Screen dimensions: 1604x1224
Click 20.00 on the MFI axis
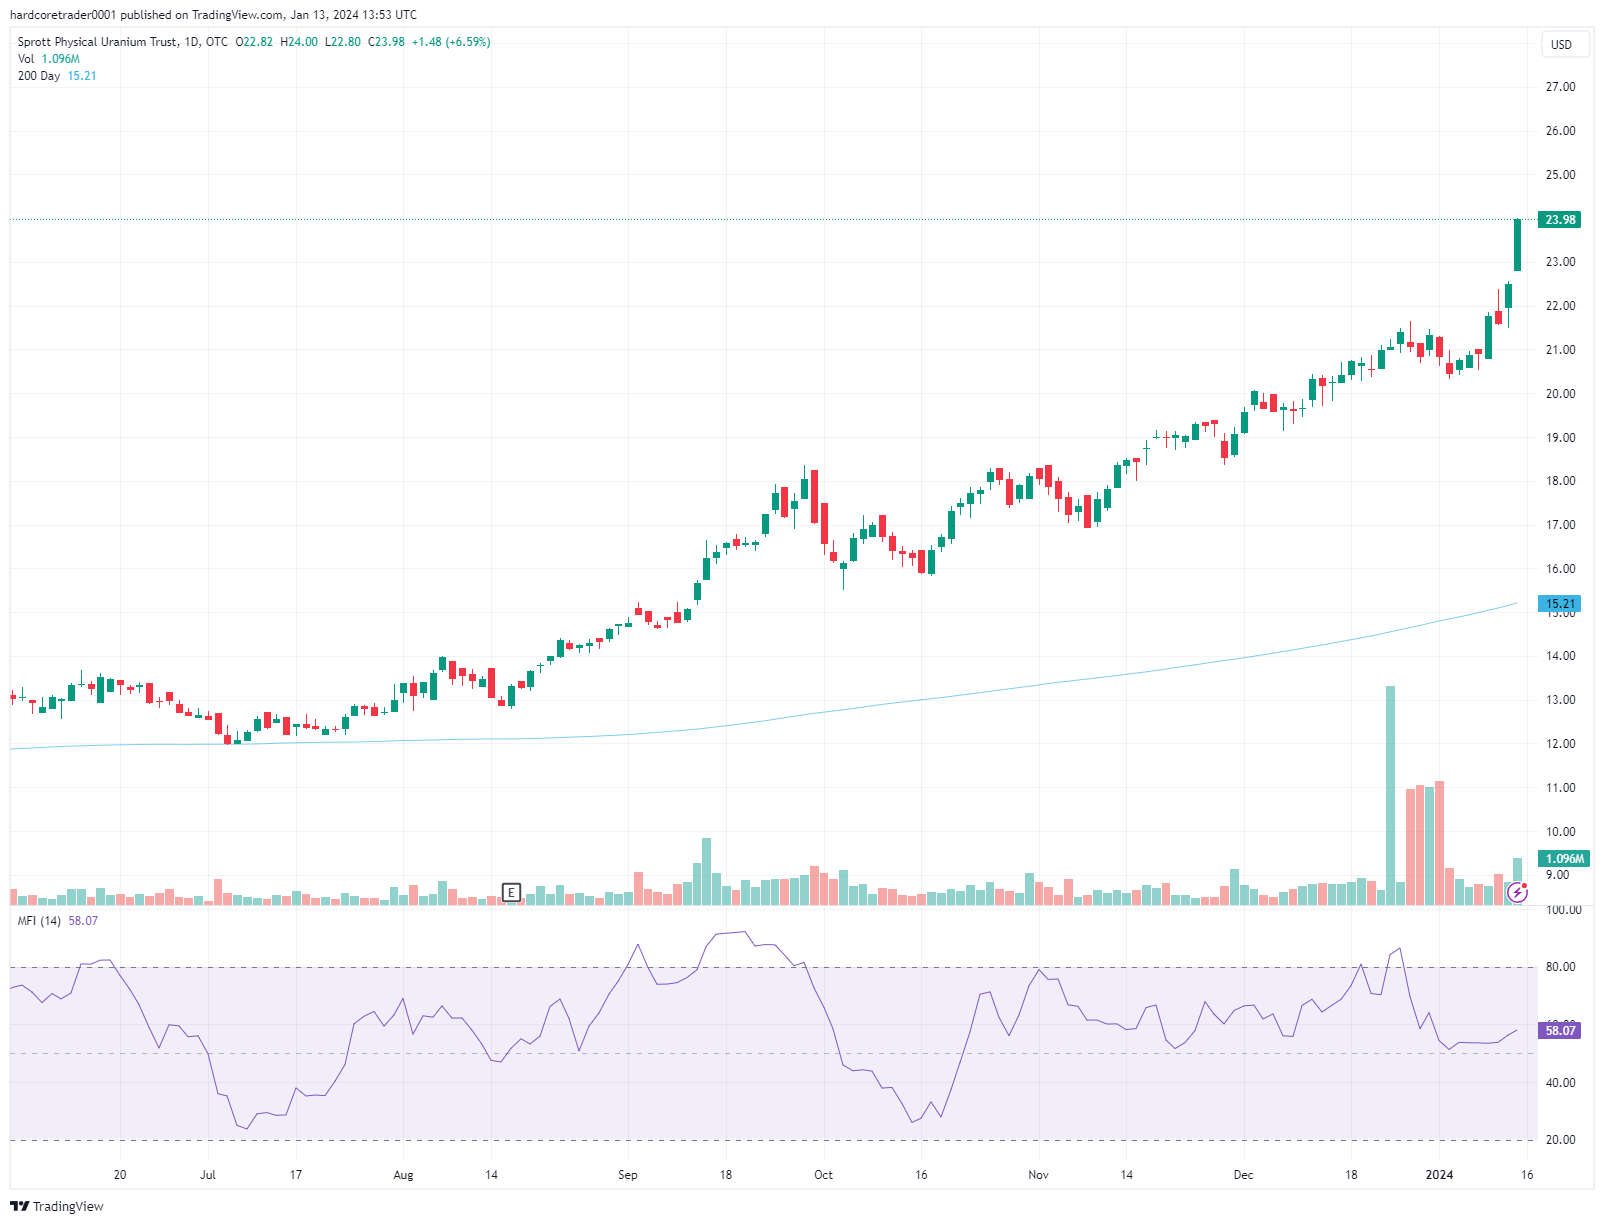click(x=1560, y=1140)
